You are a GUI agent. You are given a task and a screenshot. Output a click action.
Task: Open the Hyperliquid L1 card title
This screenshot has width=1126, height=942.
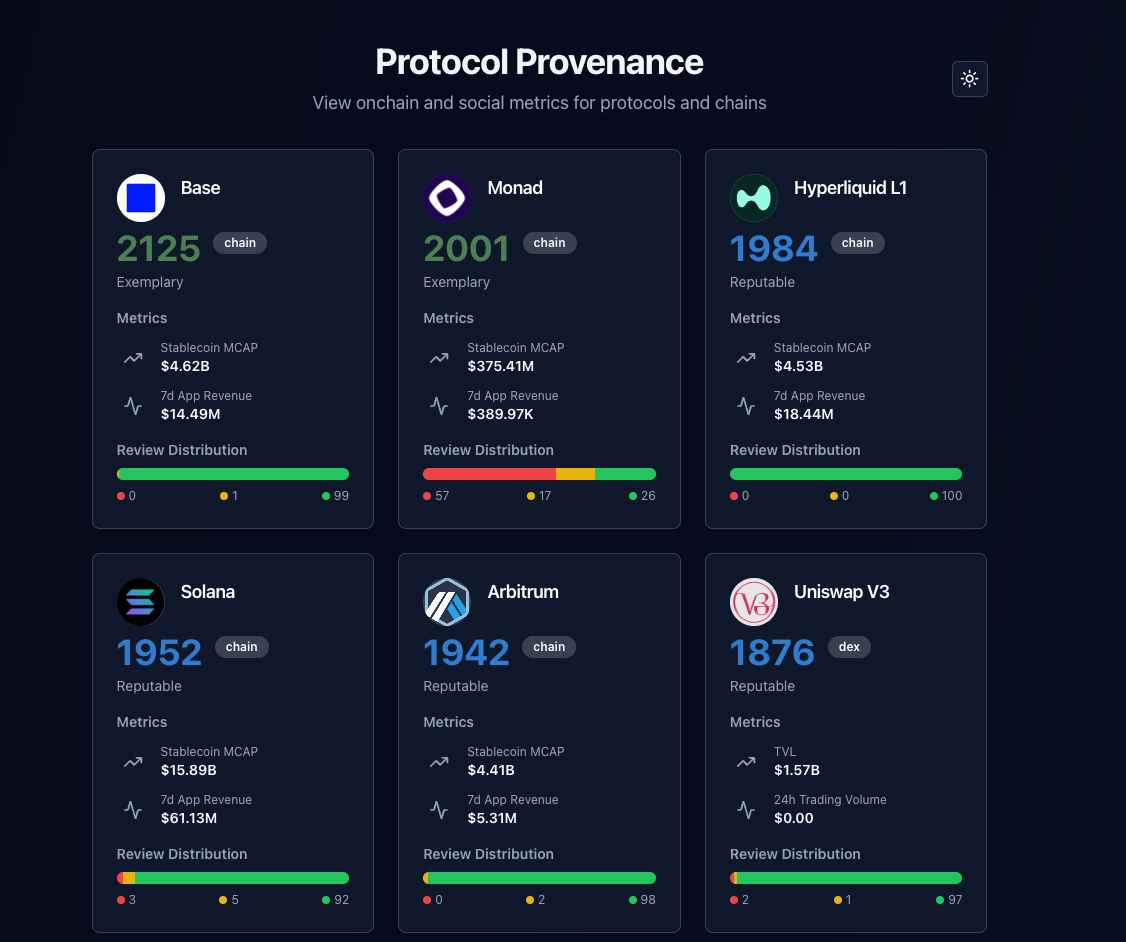click(850, 188)
